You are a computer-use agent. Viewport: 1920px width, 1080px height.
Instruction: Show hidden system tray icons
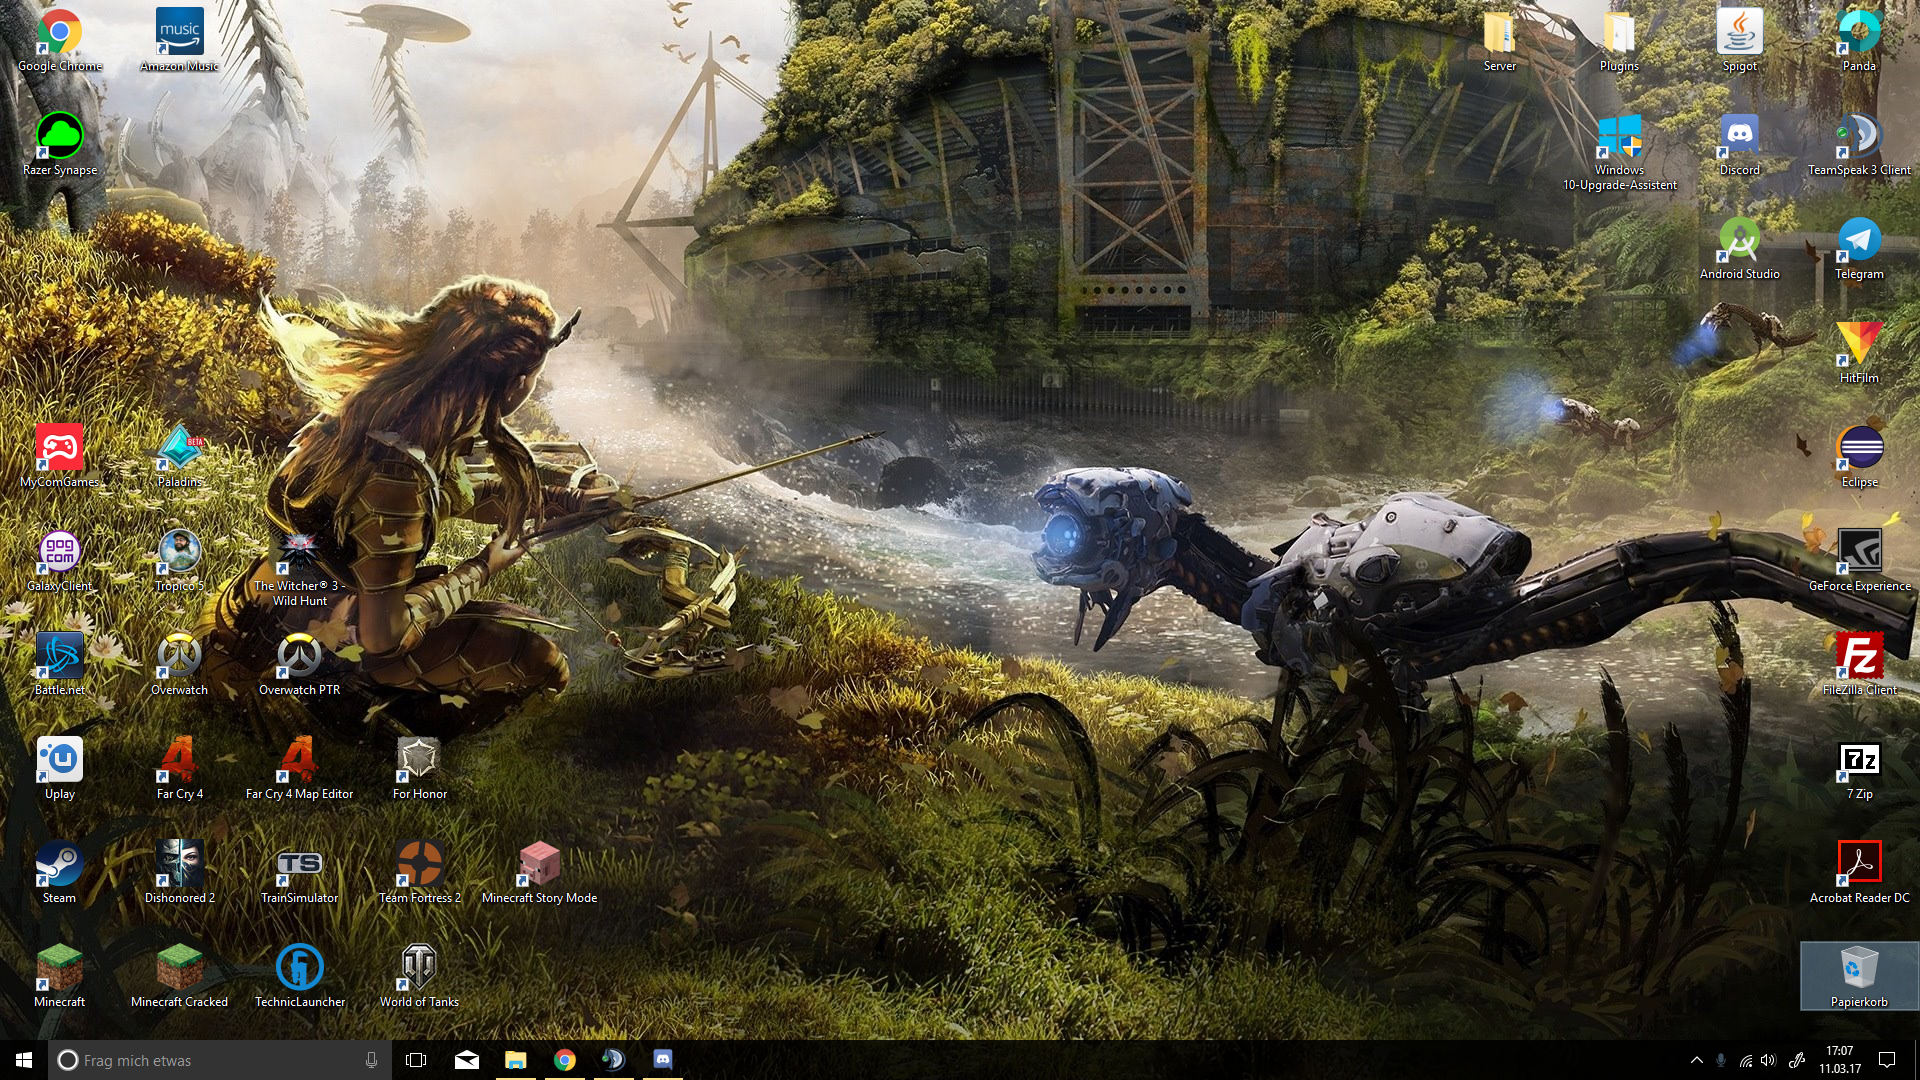click(x=1696, y=1060)
